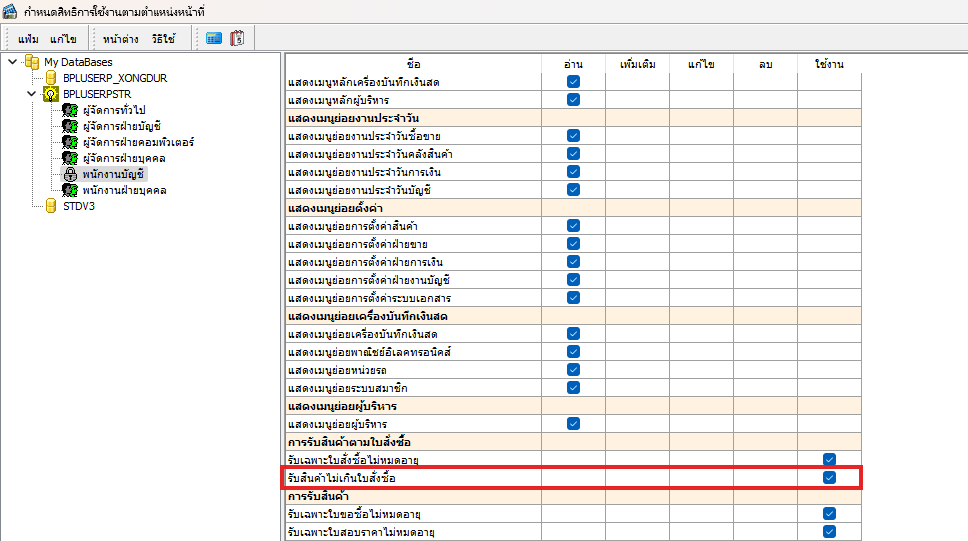
Task: Toggle อ่าน checkbox for แสดงเมนูย่อยหน่วยรถ
Action: [573, 370]
